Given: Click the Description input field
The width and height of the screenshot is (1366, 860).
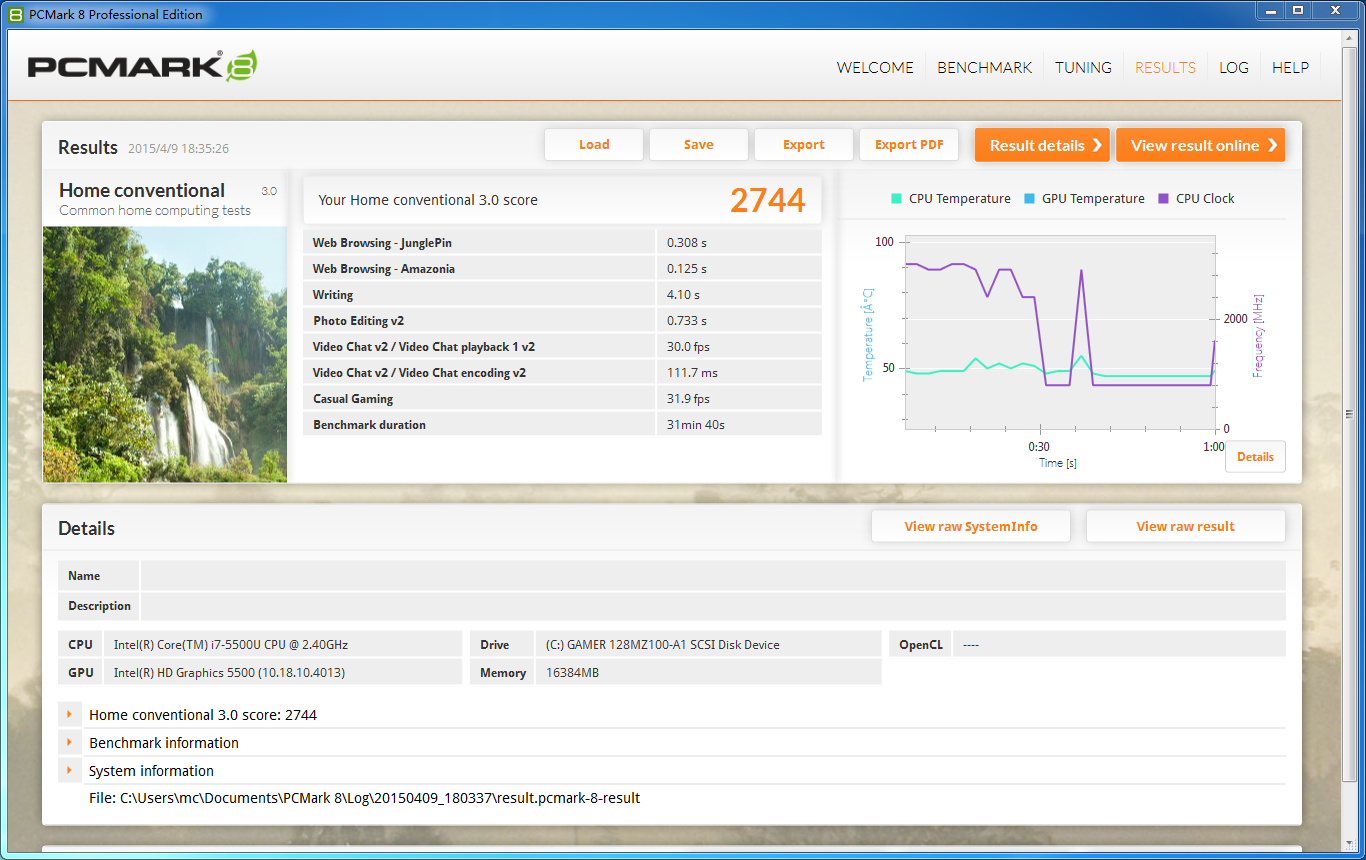Looking at the screenshot, I should click(713, 606).
